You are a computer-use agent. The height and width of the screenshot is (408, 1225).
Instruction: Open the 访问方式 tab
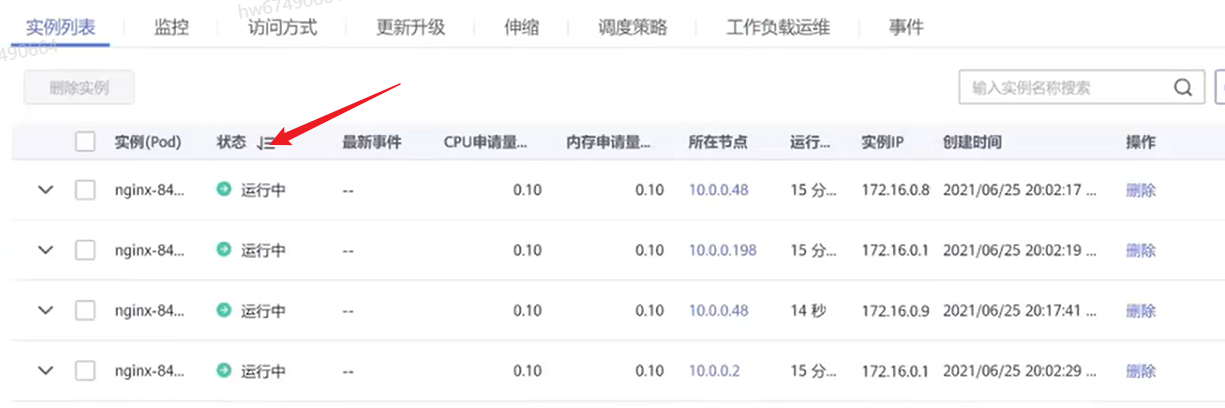(282, 27)
